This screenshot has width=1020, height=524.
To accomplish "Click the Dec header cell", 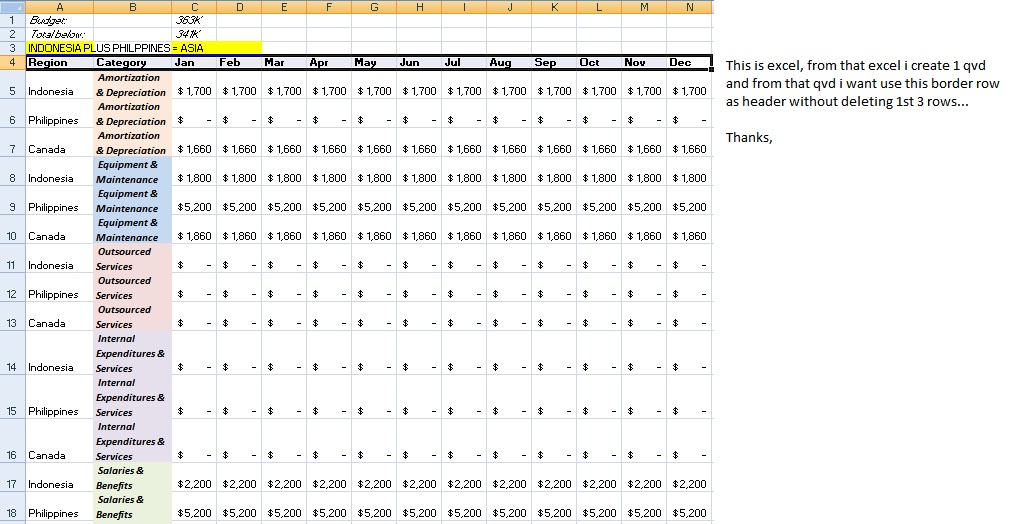I will pos(689,62).
